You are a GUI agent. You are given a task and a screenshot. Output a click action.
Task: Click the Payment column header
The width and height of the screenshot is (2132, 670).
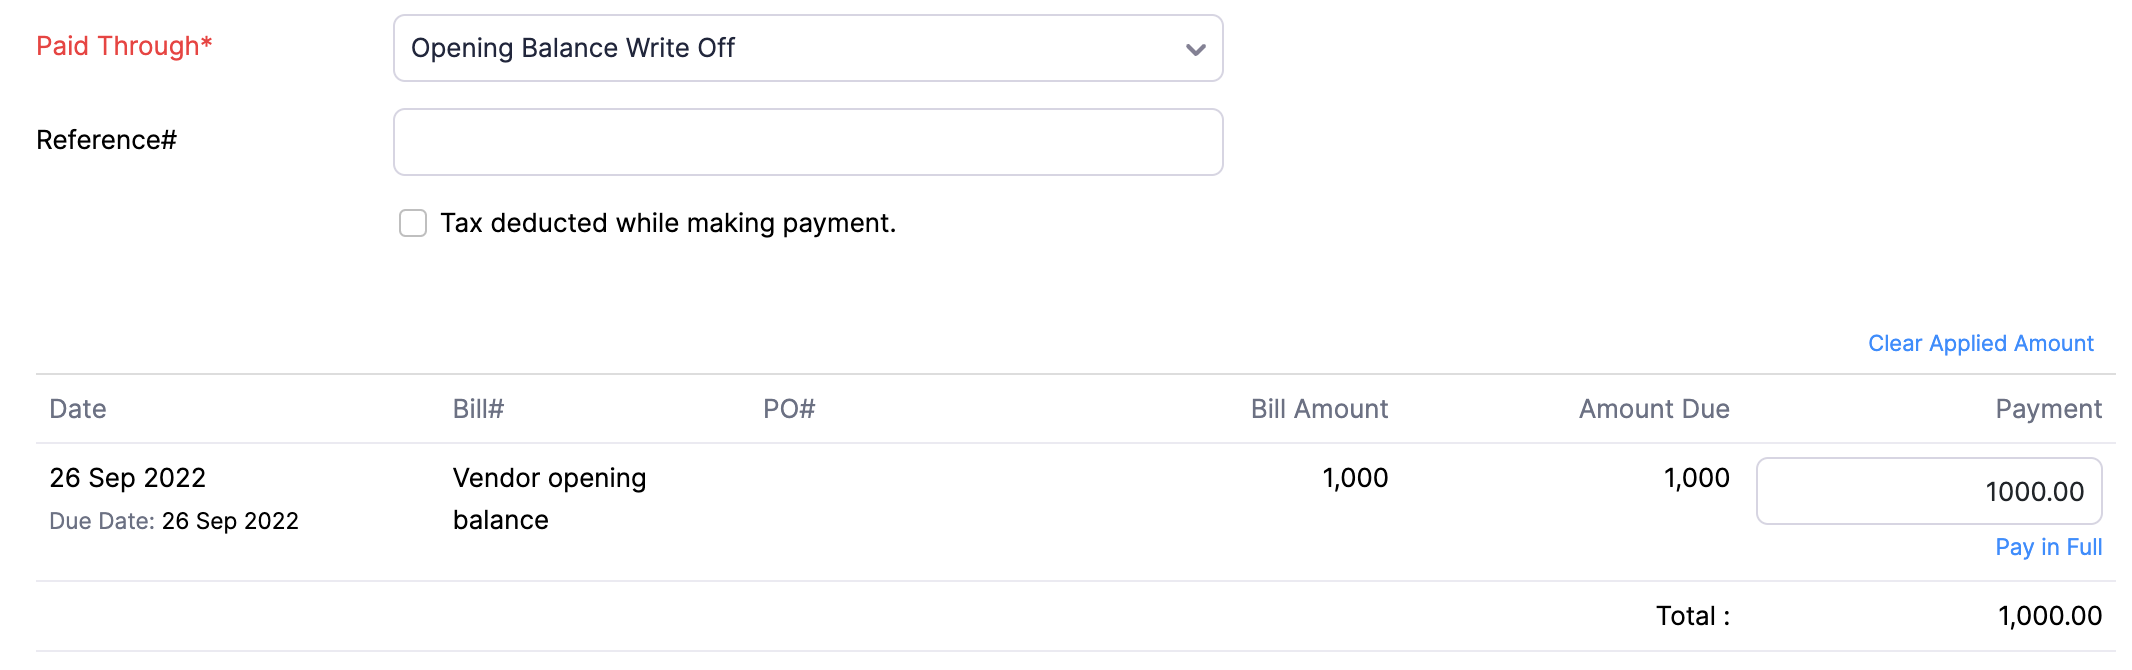pos(2048,409)
